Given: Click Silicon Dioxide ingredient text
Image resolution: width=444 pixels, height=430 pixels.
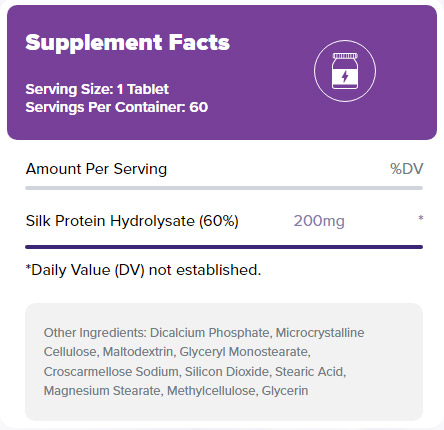Looking at the screenshot, I should pos(228,371).
